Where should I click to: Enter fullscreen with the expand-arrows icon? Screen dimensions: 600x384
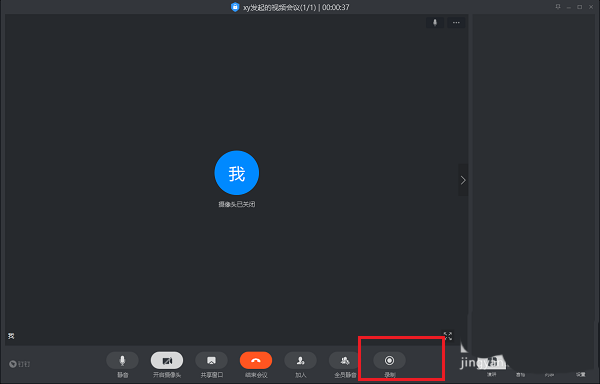448,336
